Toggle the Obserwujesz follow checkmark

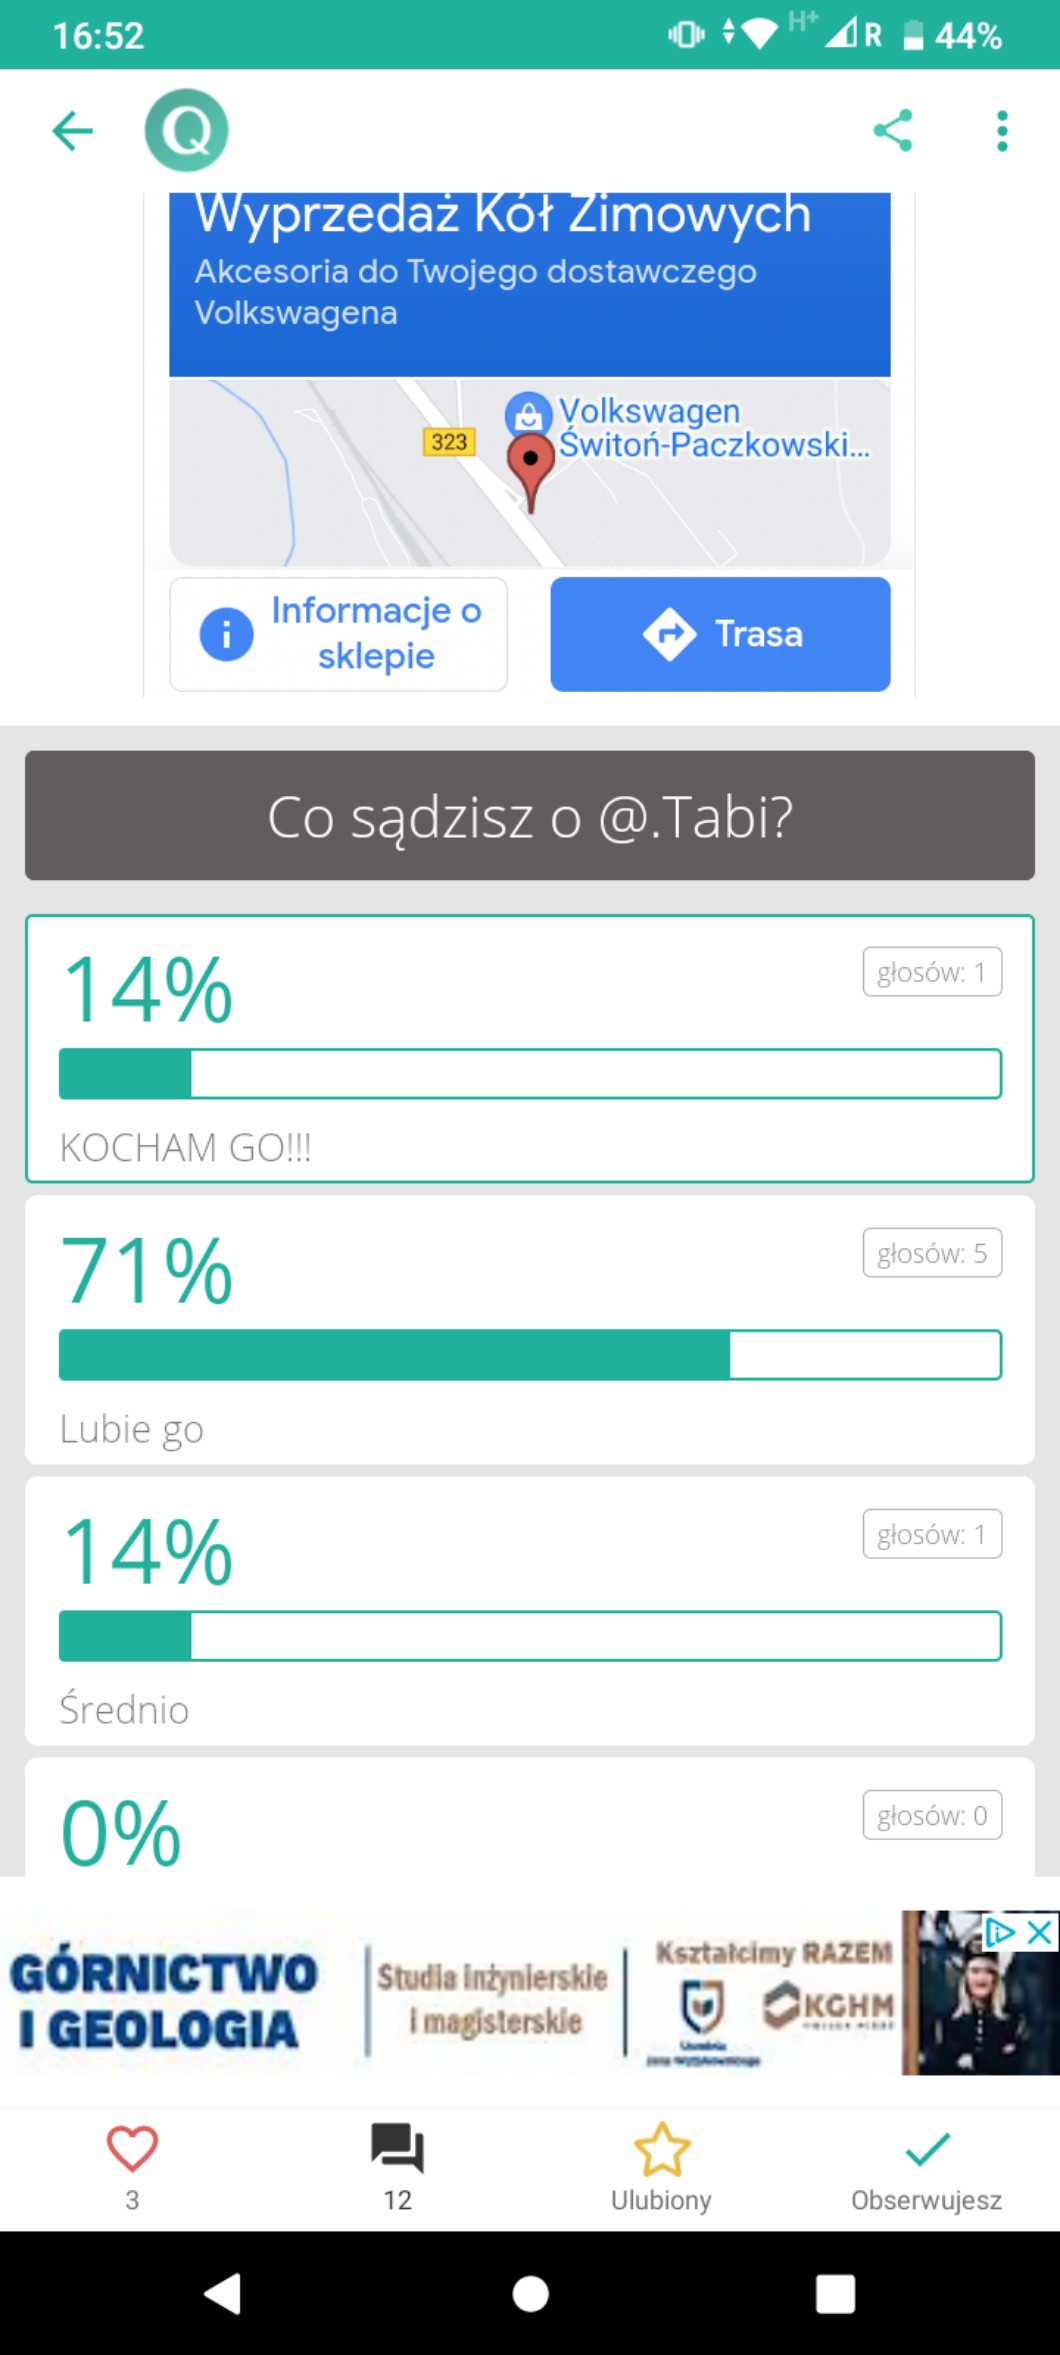pyautogui.click(x=927, y=2149)
